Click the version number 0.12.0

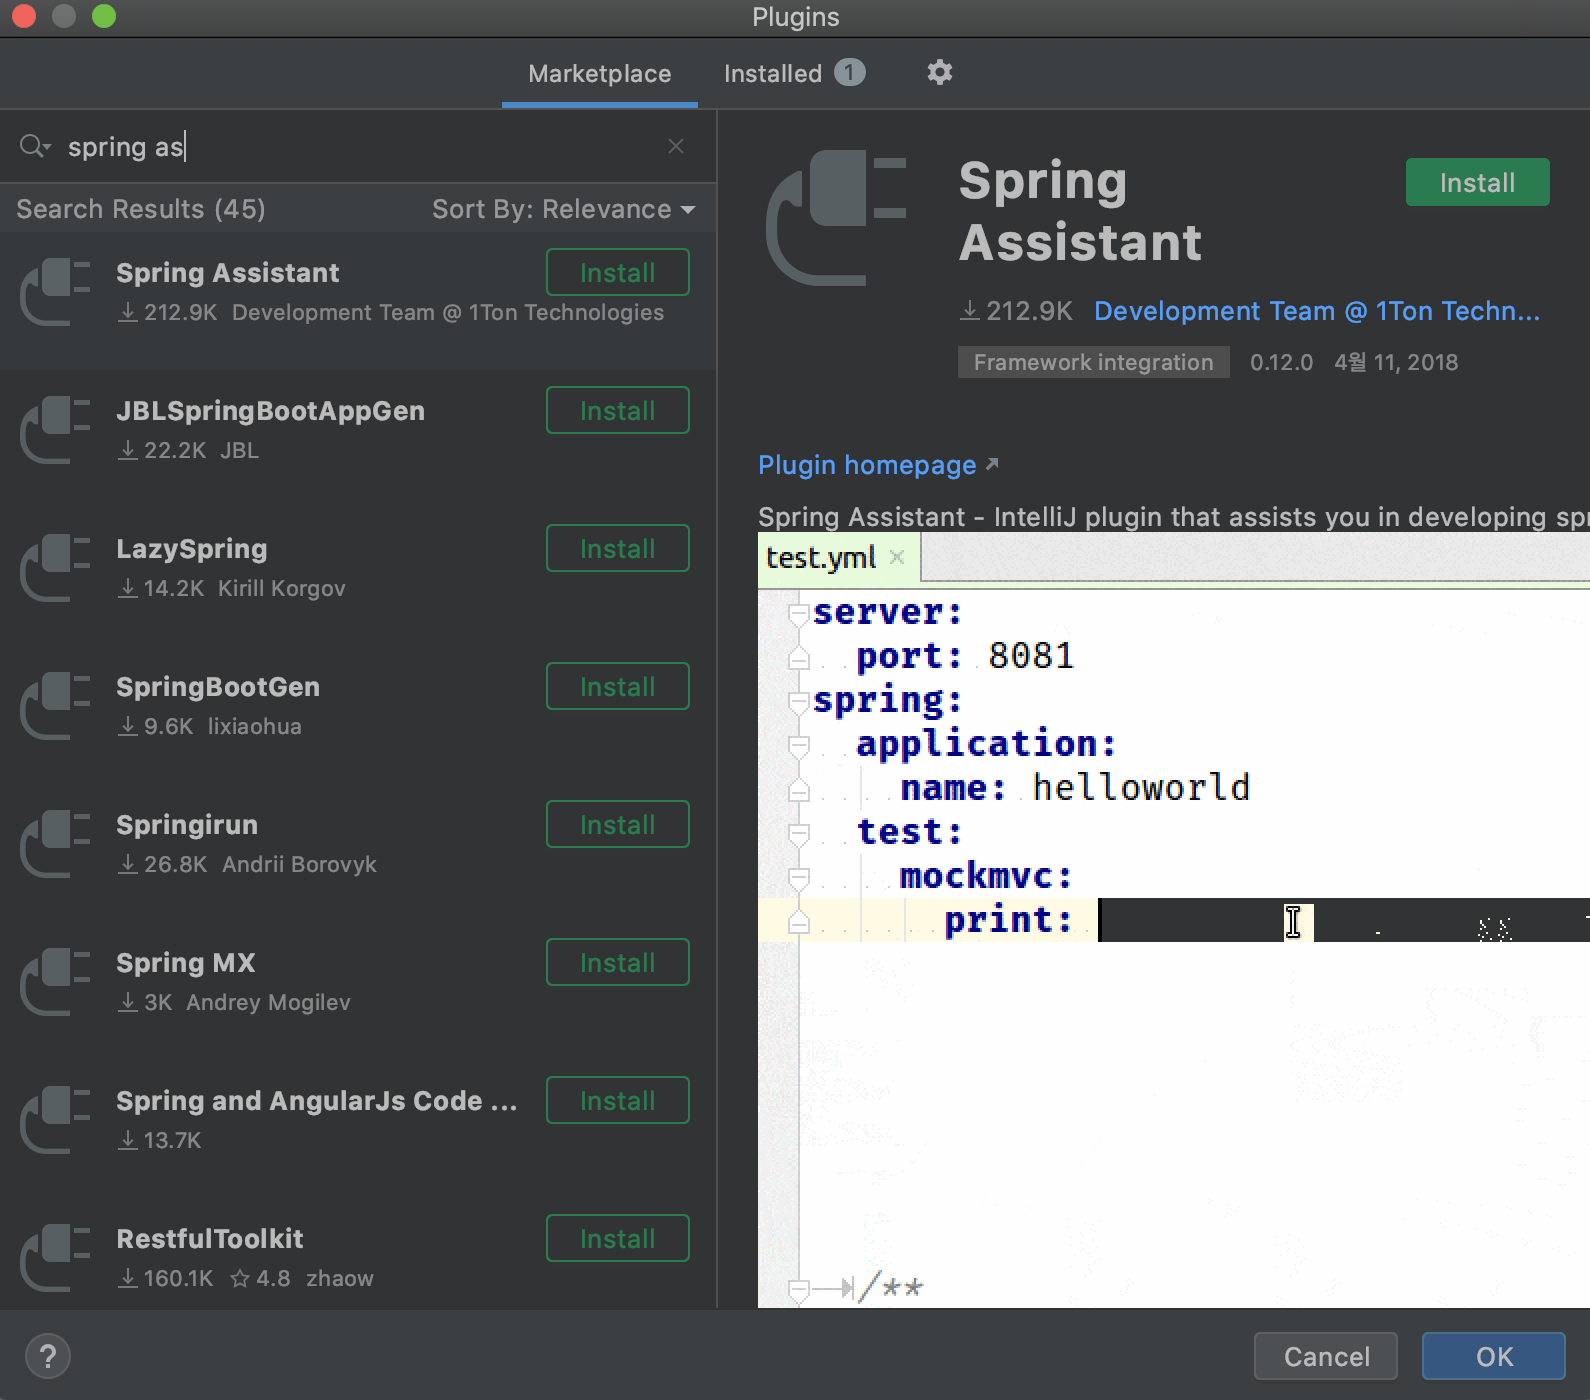[1281, 362]
